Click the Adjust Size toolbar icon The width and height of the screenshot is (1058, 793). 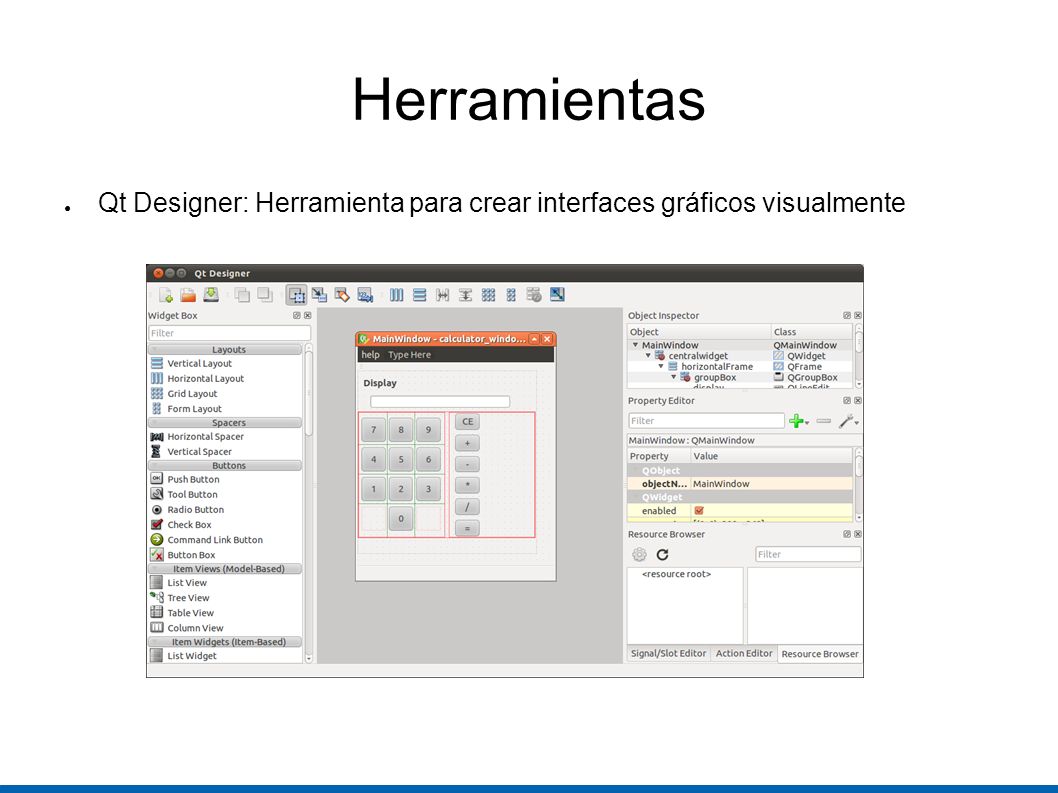(x=557, y=295)
